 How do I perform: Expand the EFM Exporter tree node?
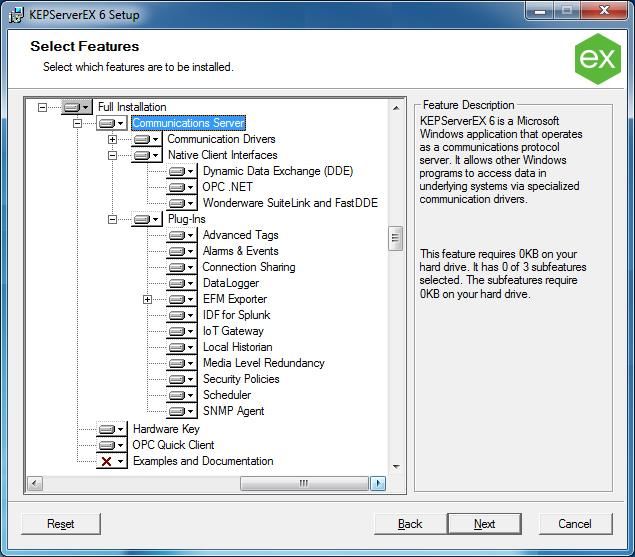(x=147, y=299)
